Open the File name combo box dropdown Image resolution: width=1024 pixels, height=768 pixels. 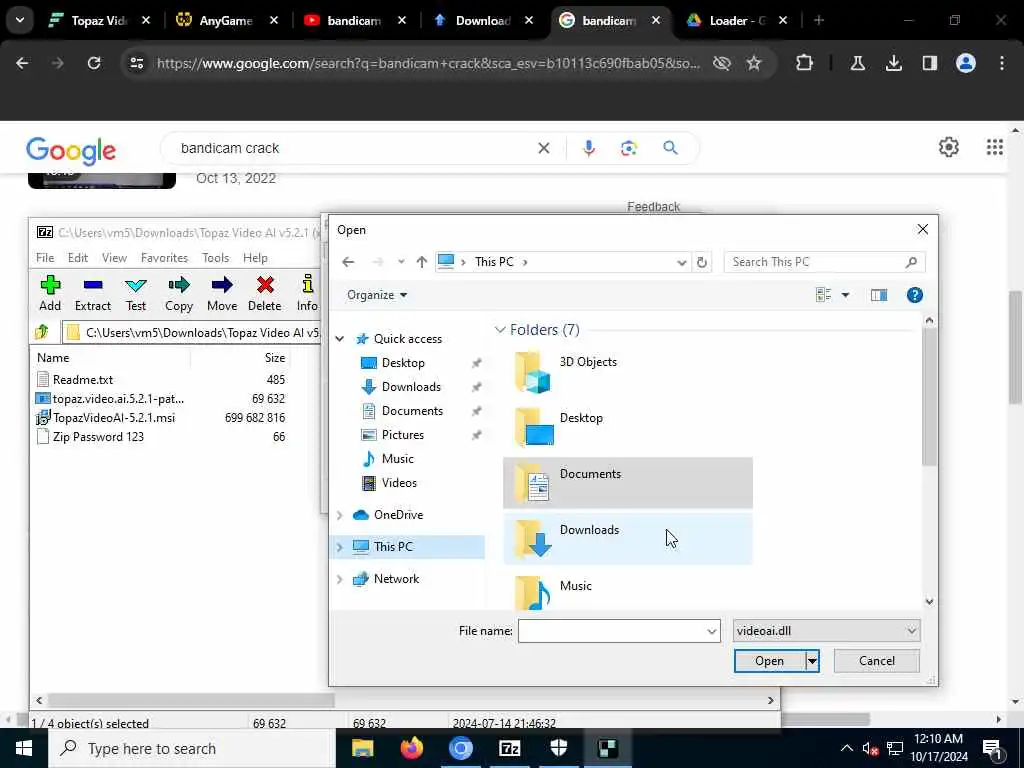tap(711, 632)
